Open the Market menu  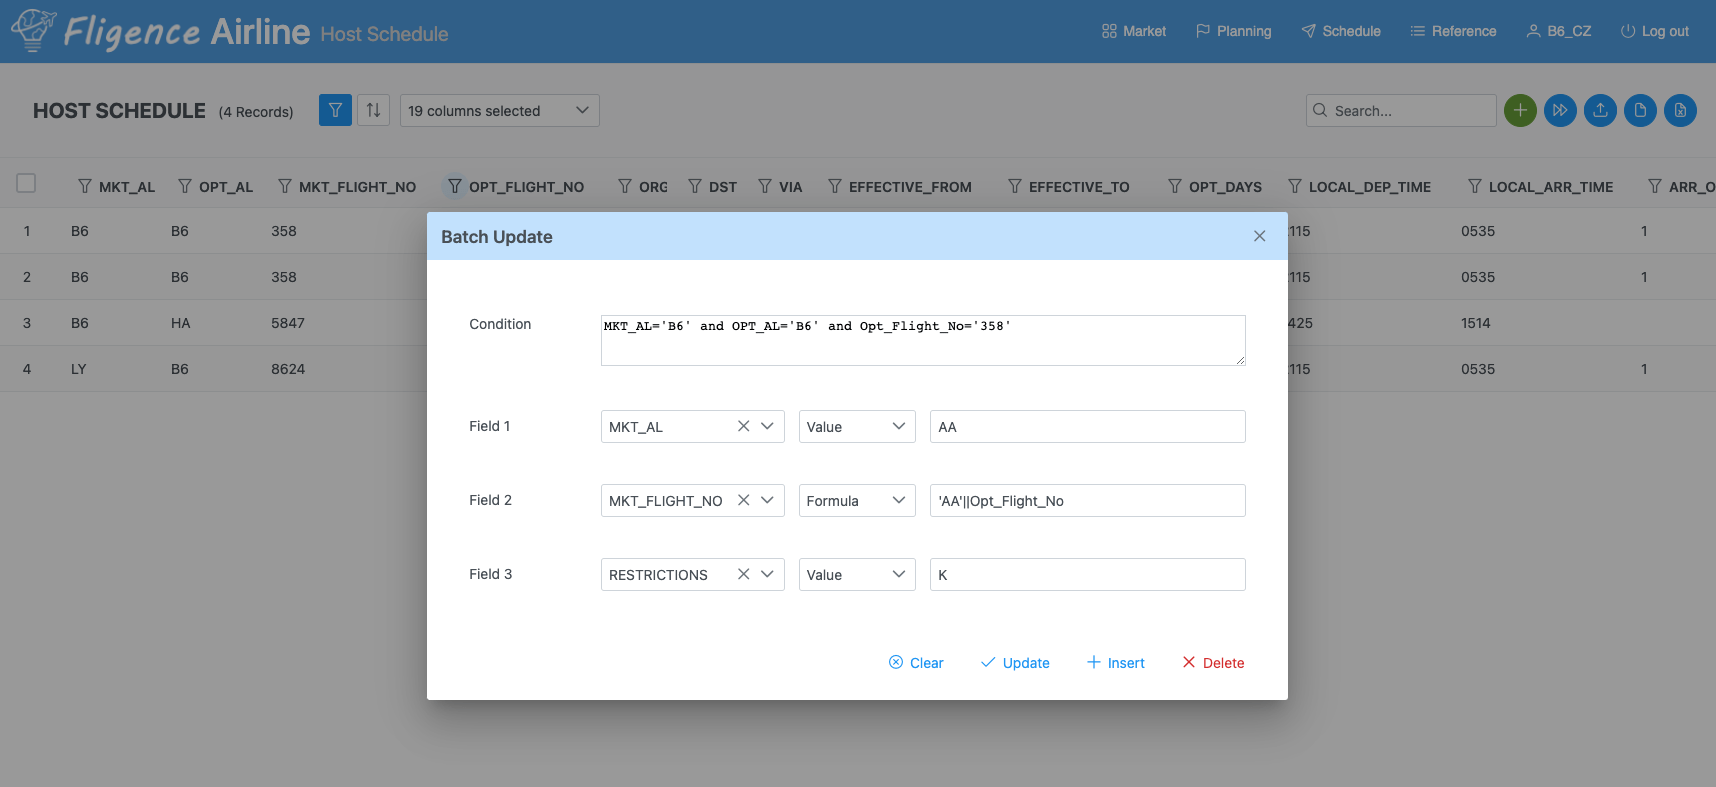pyautogui.click(x=1134, y=31)
